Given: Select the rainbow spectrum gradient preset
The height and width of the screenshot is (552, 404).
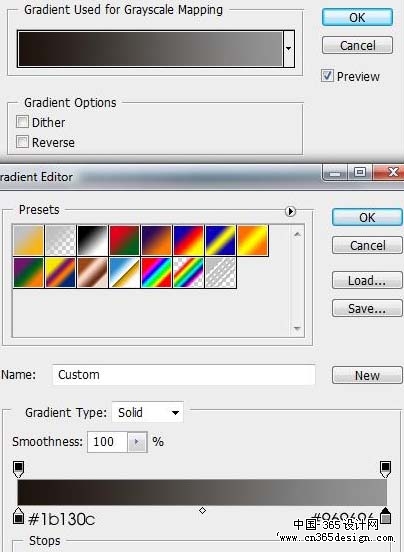Looking at the screenshot, I should tap(156, 272).
